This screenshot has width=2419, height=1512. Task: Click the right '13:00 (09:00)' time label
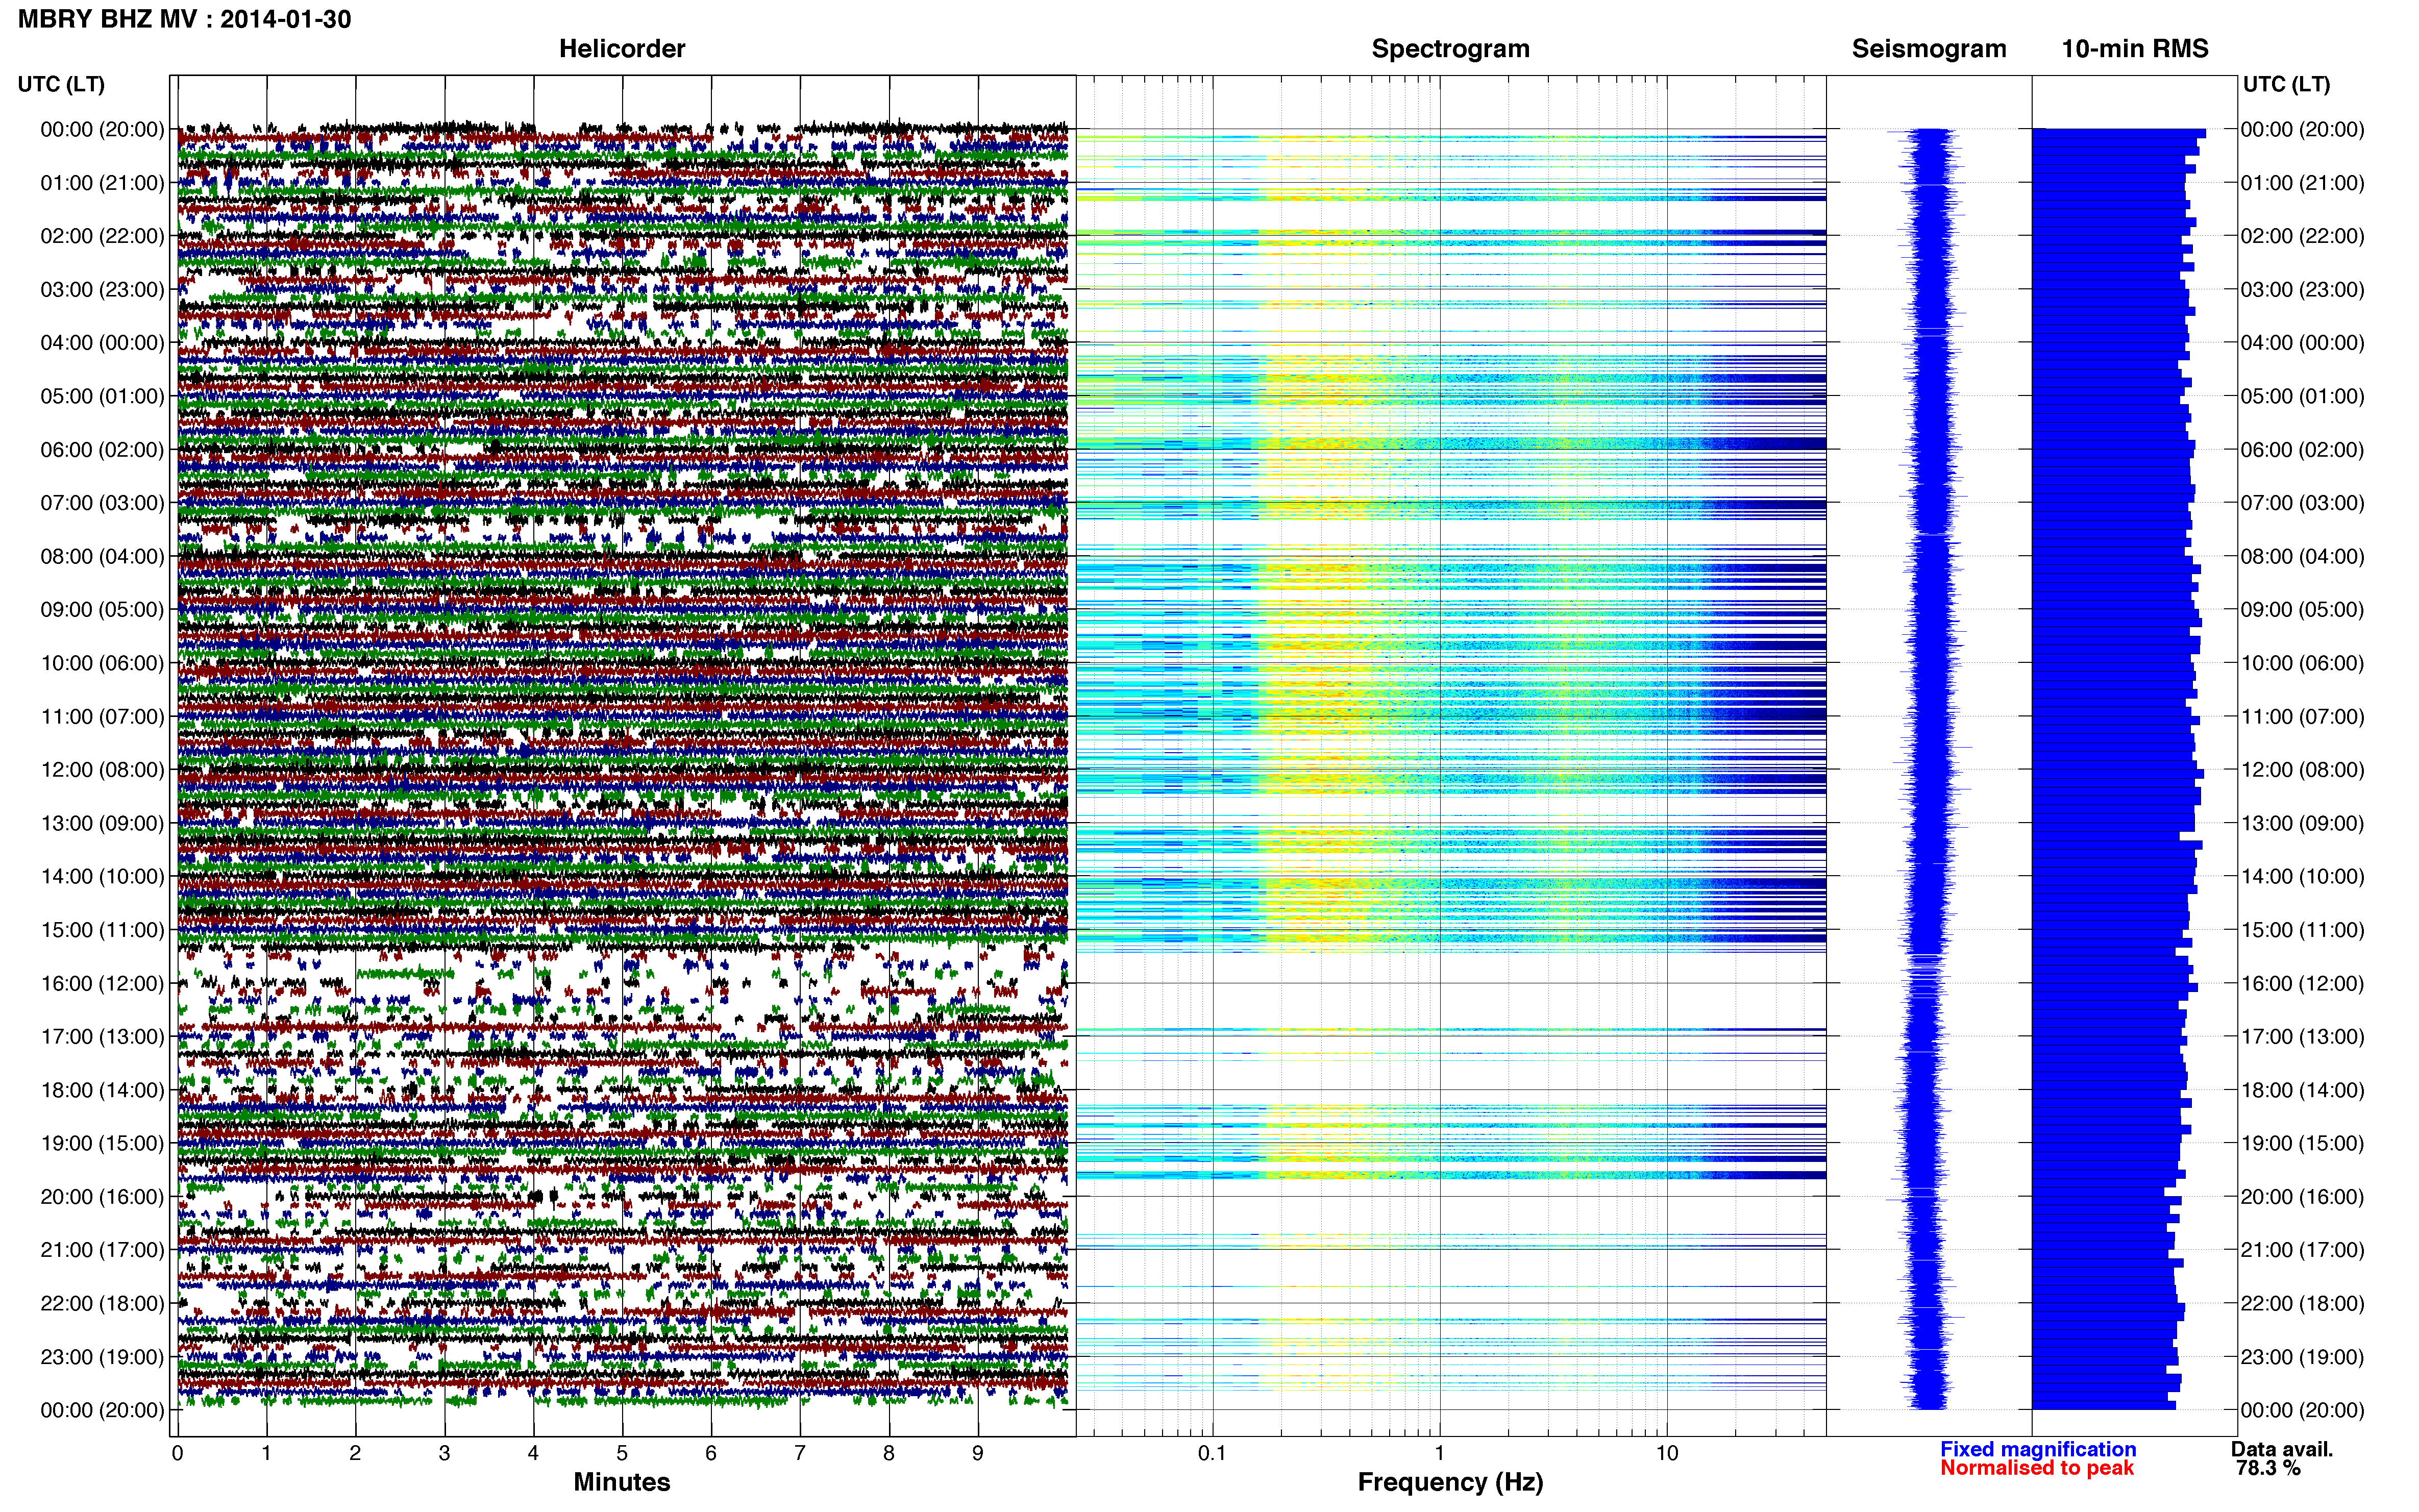click(x=2302, y=823)
